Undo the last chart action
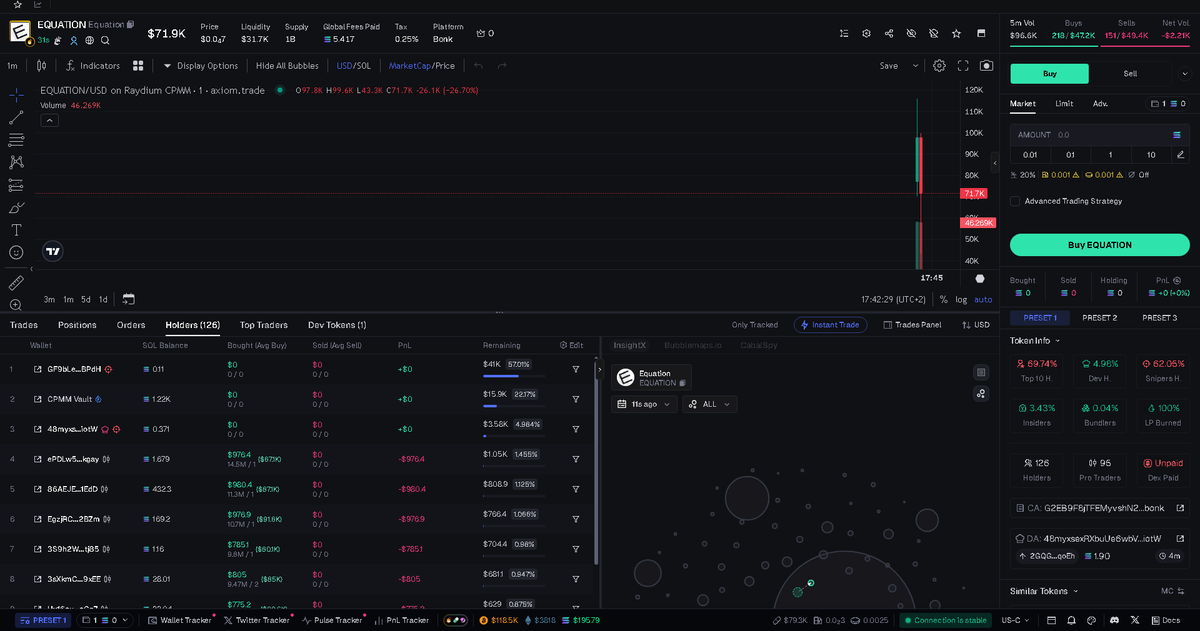Viewport: 1200px width, 631px height. tap(478, 66)
